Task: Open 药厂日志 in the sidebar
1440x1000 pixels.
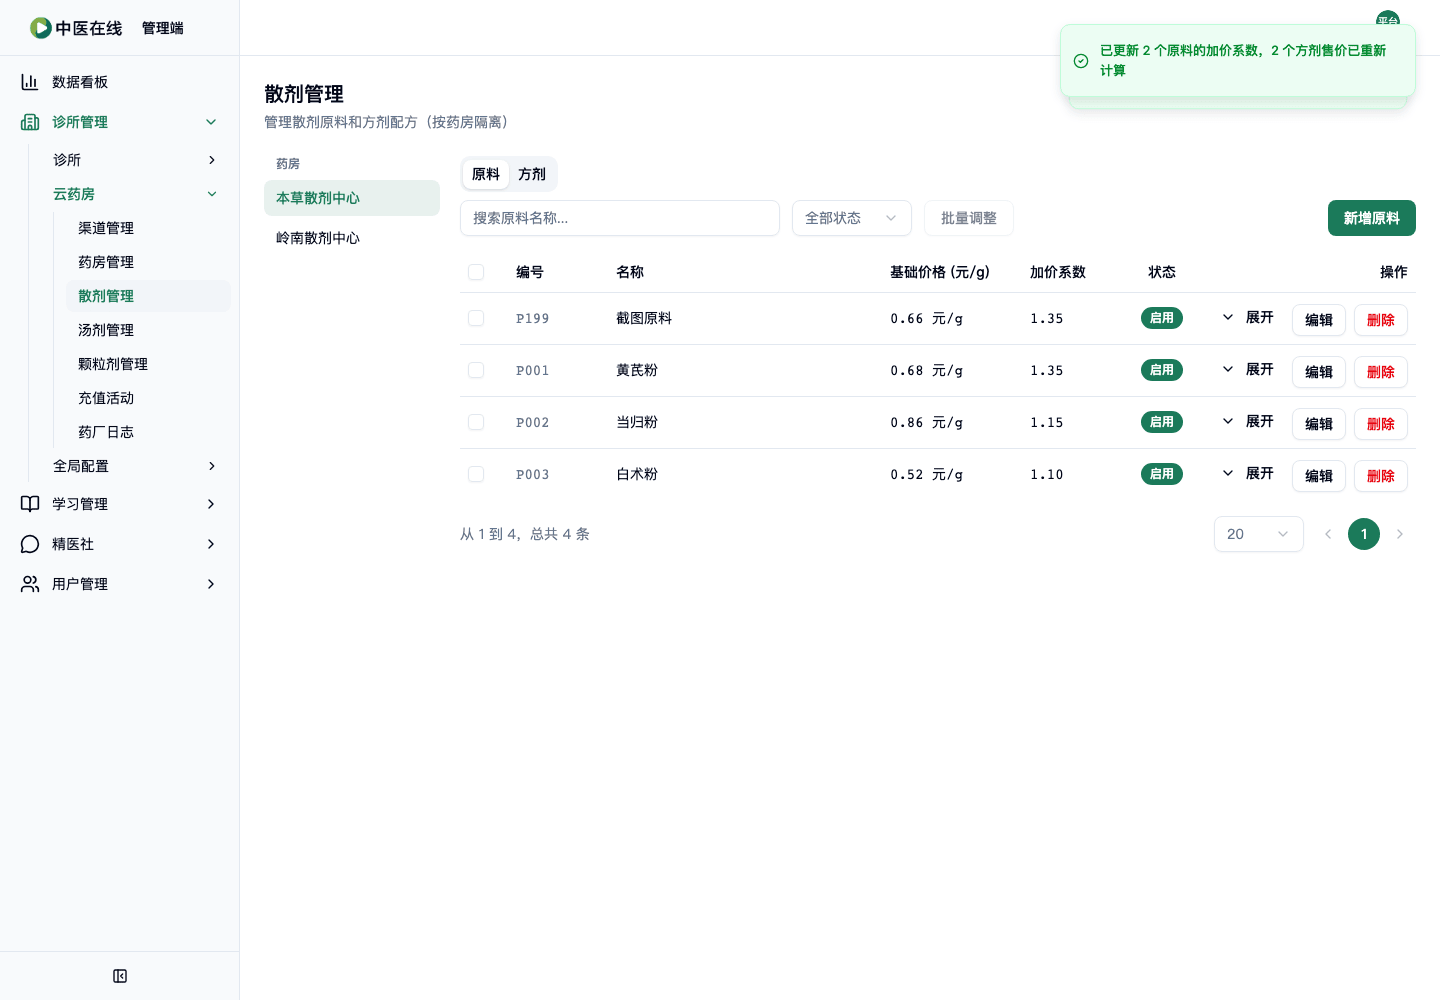Action: [148, 432]
